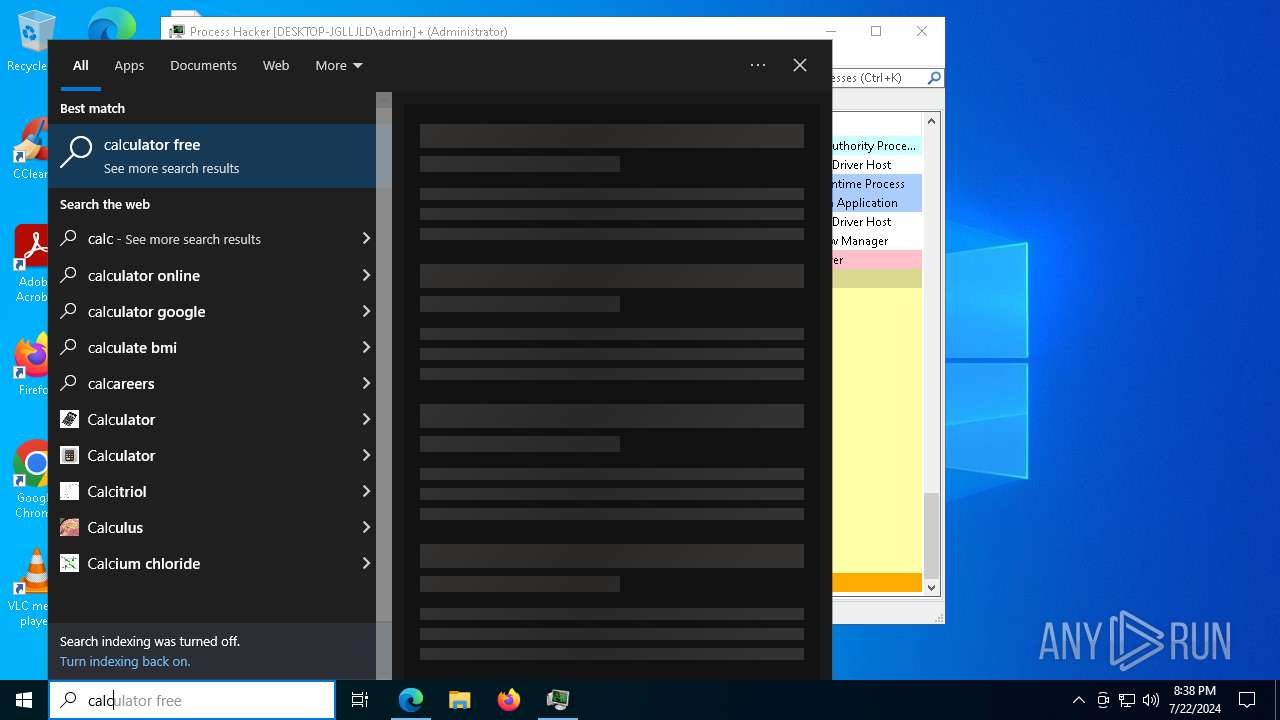Click the search icon next to 'calc'
1280x720 pixels.
pos(69,239)
